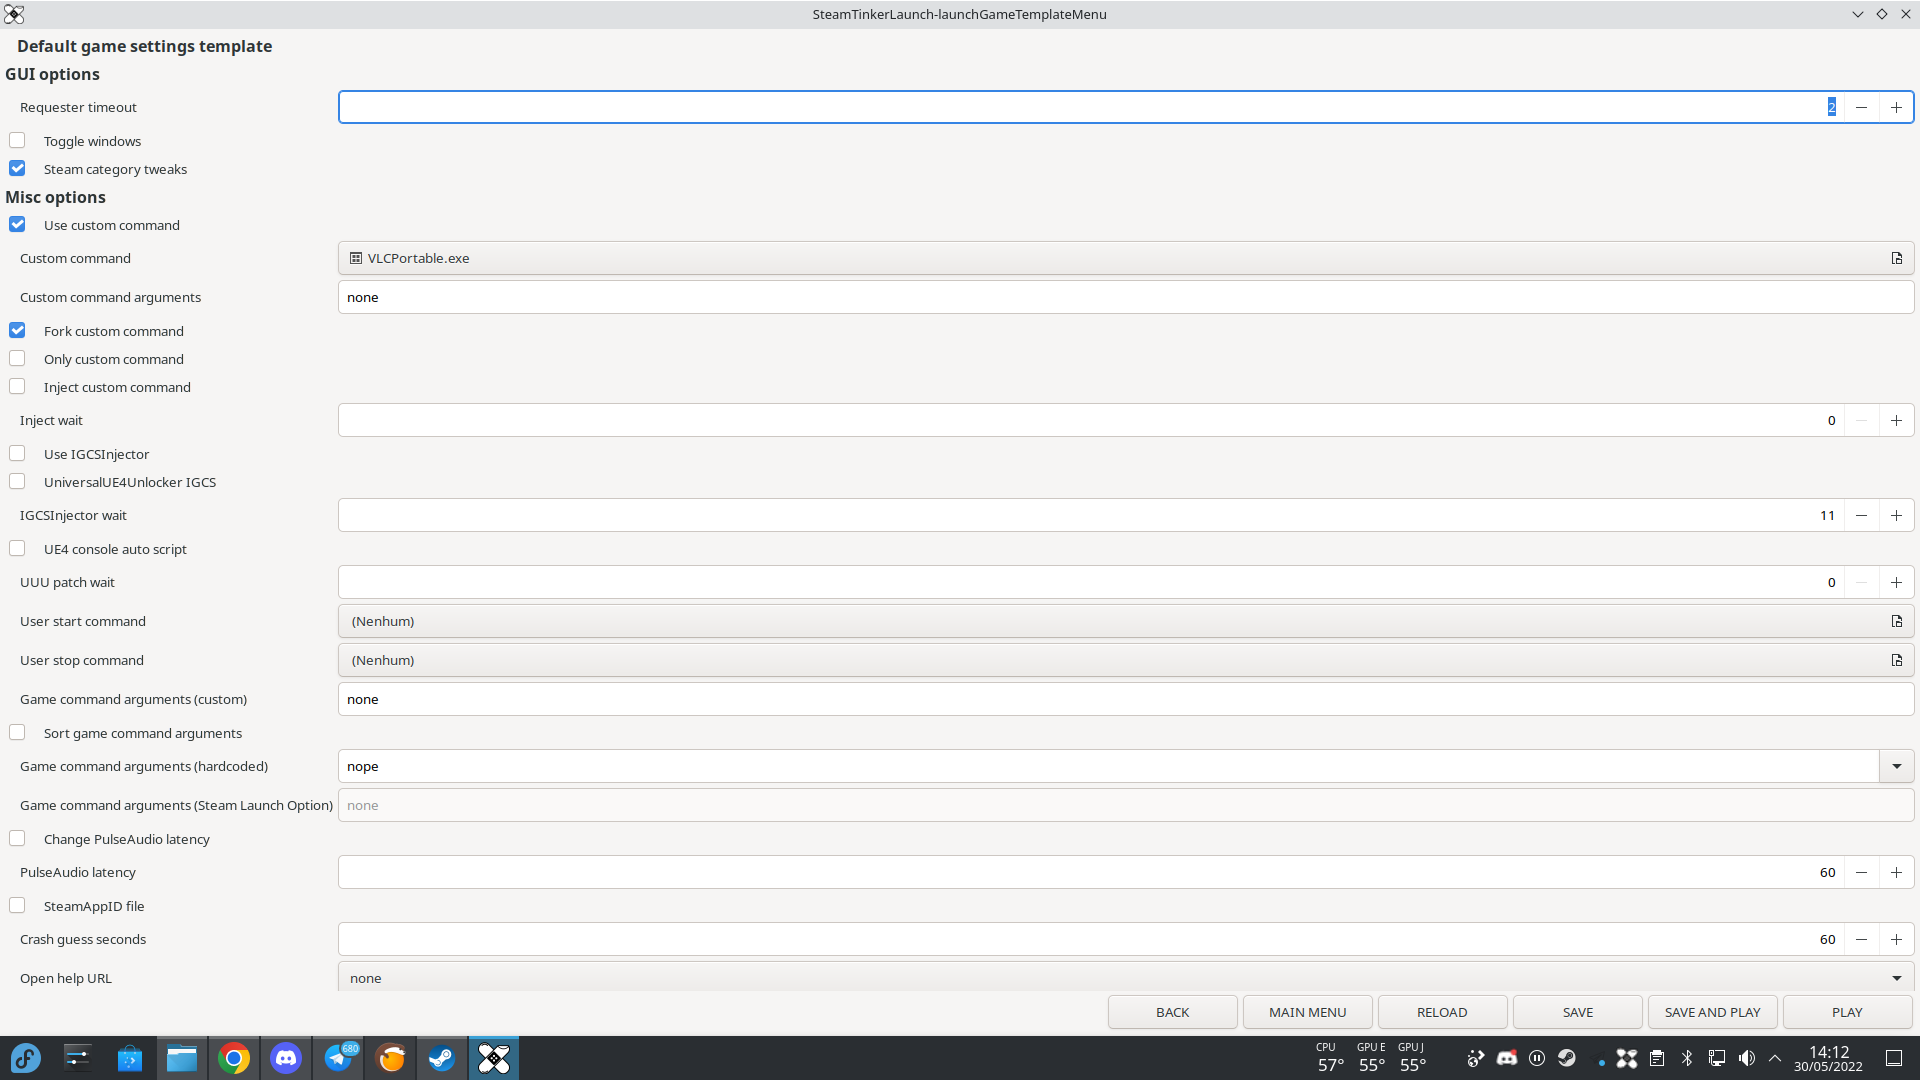Expand the Open help URL dropdown
Image resolution: width=1920 pixels, height=1080 pixels.
pos(1896,978)
